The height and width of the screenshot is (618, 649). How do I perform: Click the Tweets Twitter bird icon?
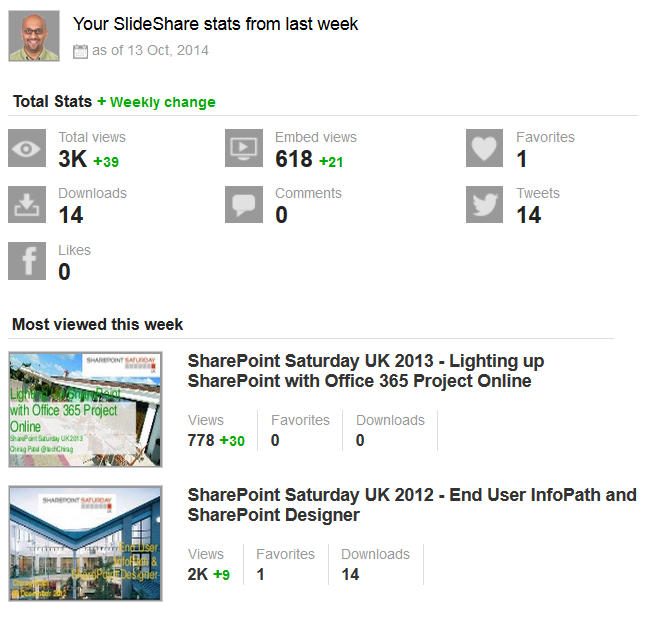(485, 204)
